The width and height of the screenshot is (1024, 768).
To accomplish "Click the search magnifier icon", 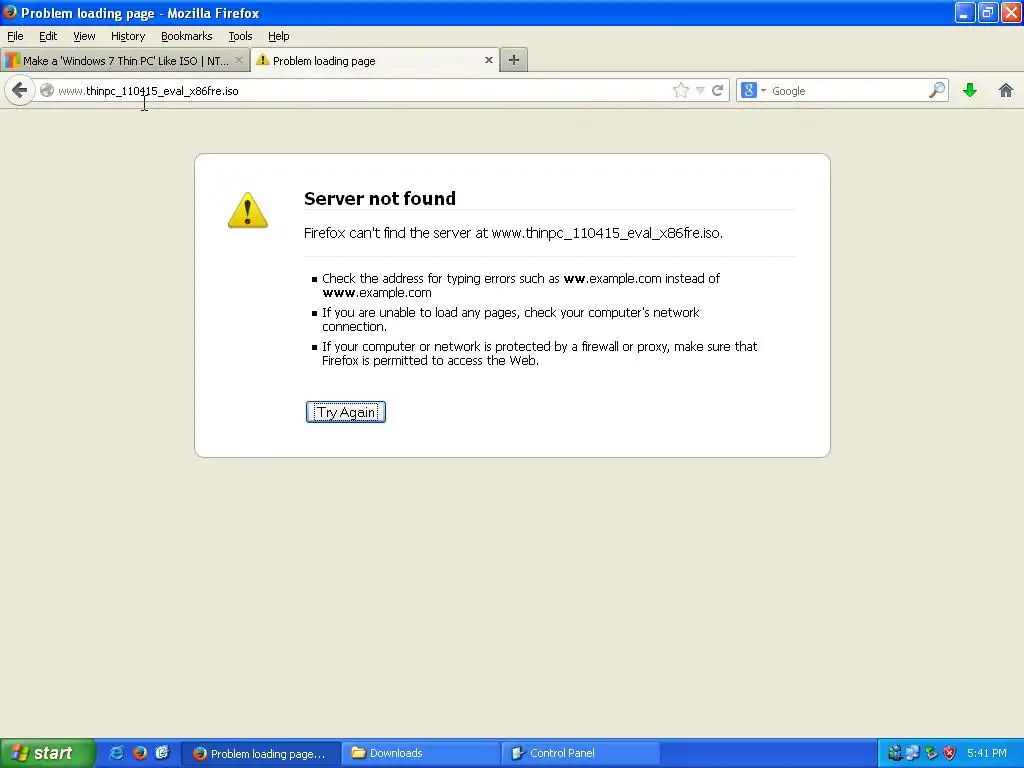I will (x=937, y=90).
